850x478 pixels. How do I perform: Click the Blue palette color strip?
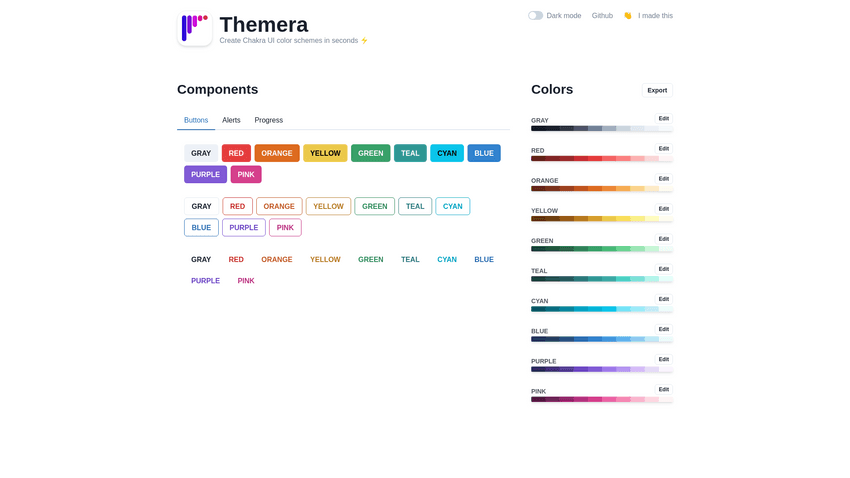point(601,339)
